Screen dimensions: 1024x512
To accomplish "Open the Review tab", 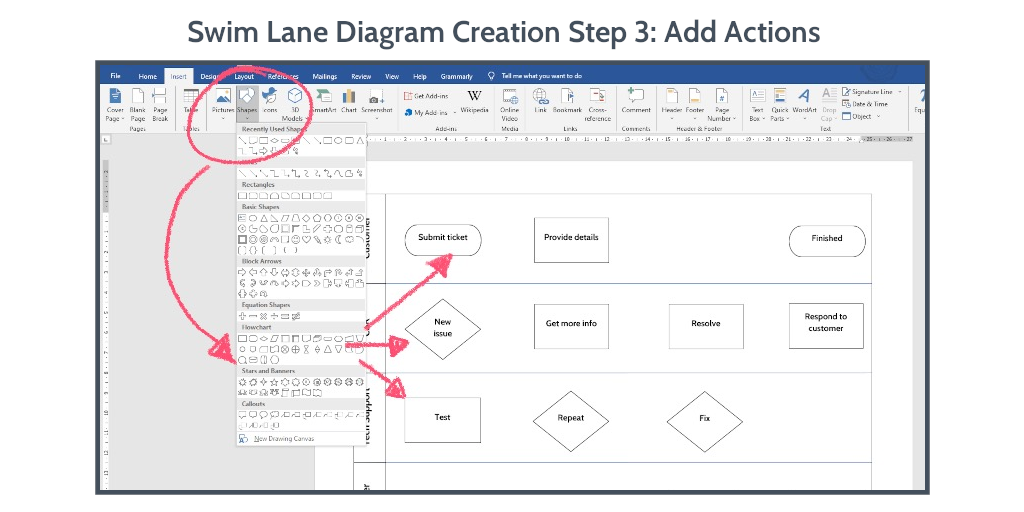I will [x=361, y=76].
